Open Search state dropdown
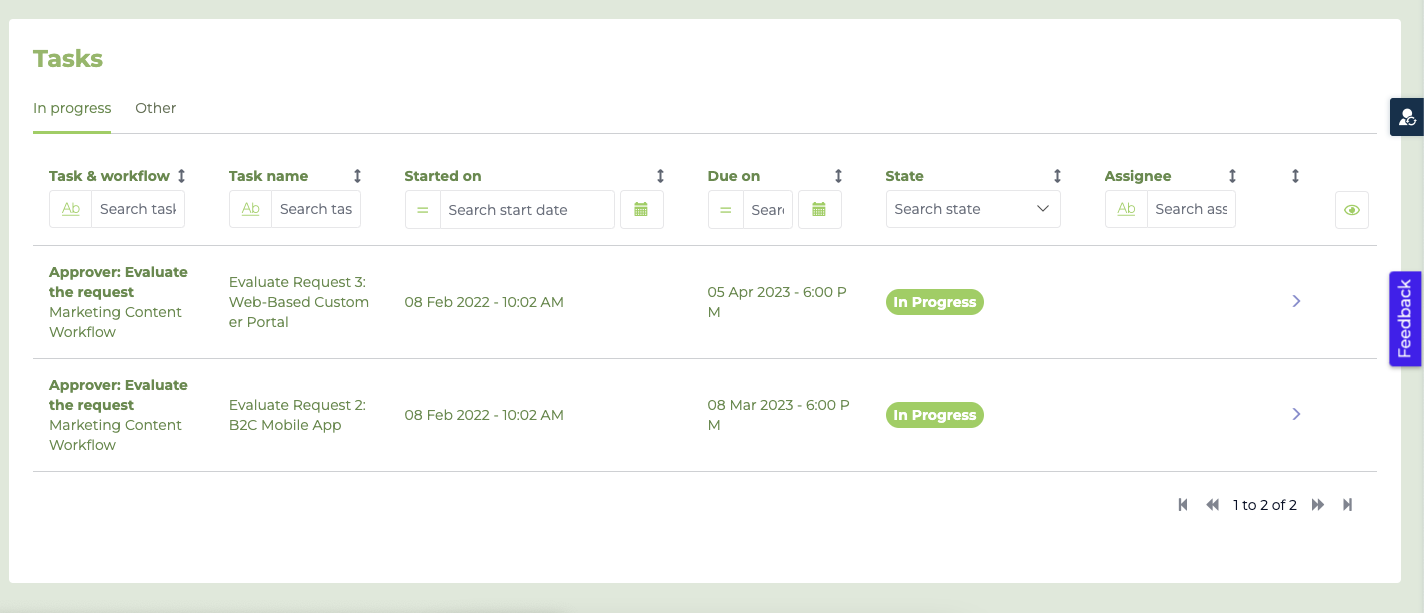Screen dimensions: 1424x613 (x=973, y=209)
